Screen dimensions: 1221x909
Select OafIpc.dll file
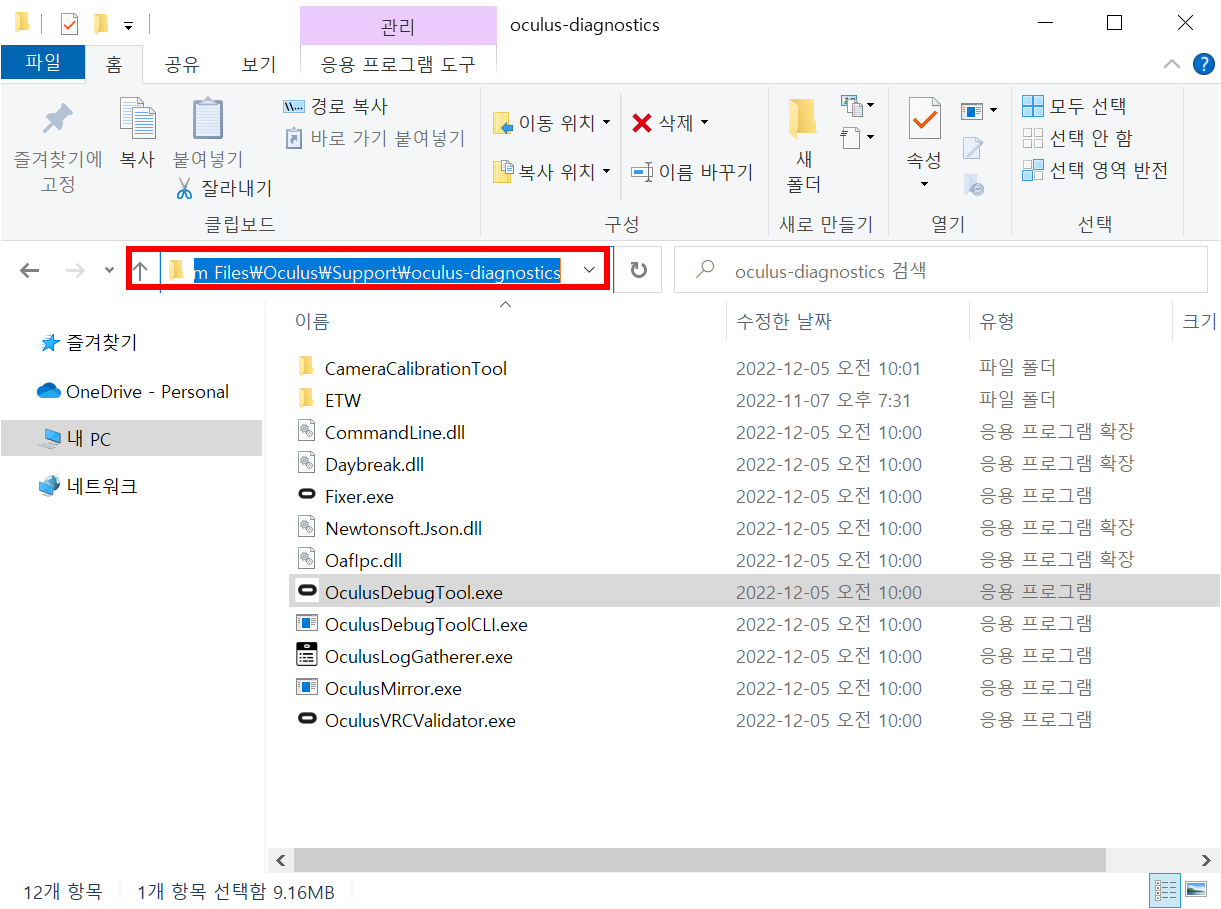click(363, 560)
